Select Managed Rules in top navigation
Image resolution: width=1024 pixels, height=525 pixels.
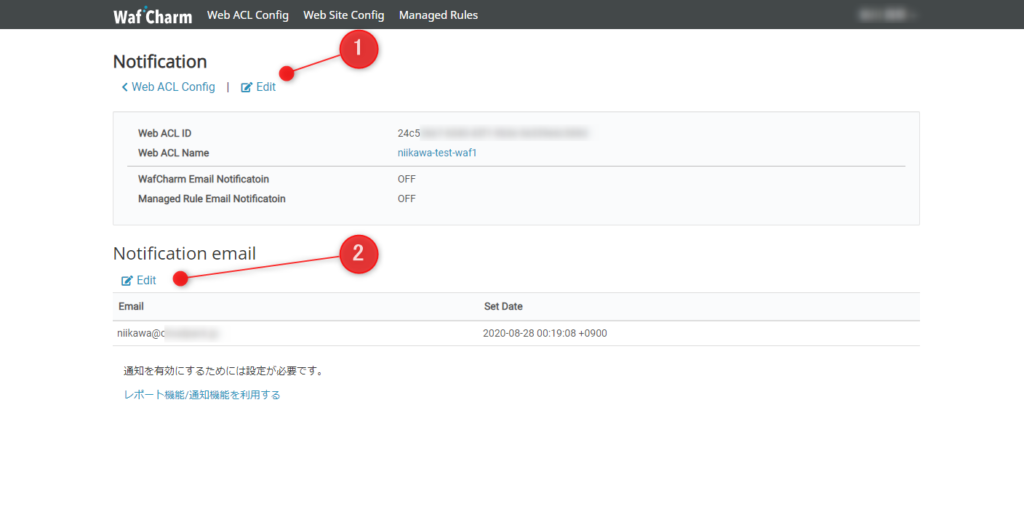pos(438,15)
